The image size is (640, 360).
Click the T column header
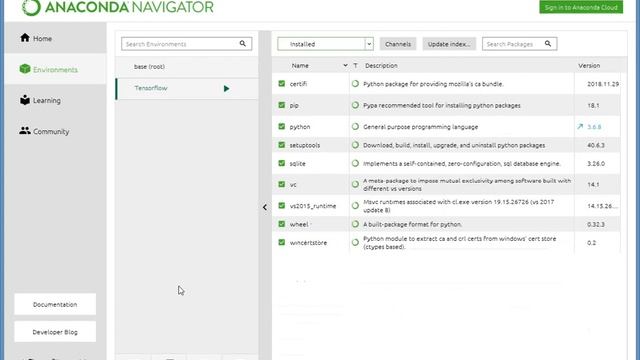[356, 65]
